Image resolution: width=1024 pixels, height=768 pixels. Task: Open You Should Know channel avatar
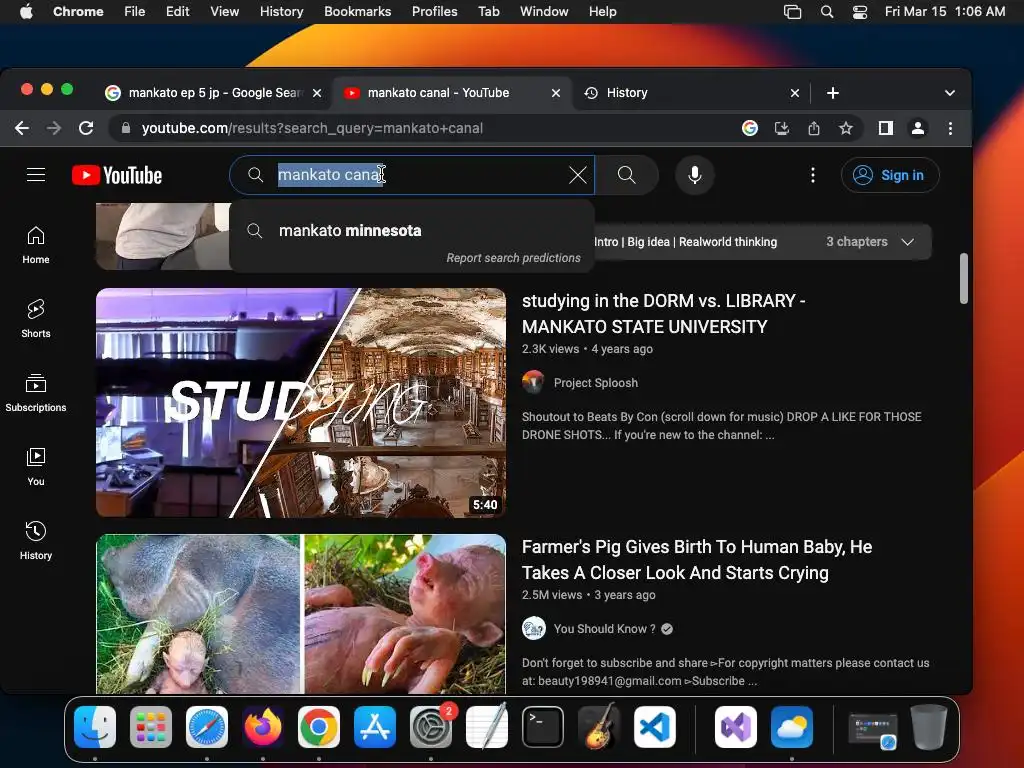click(x=533, y=629)
